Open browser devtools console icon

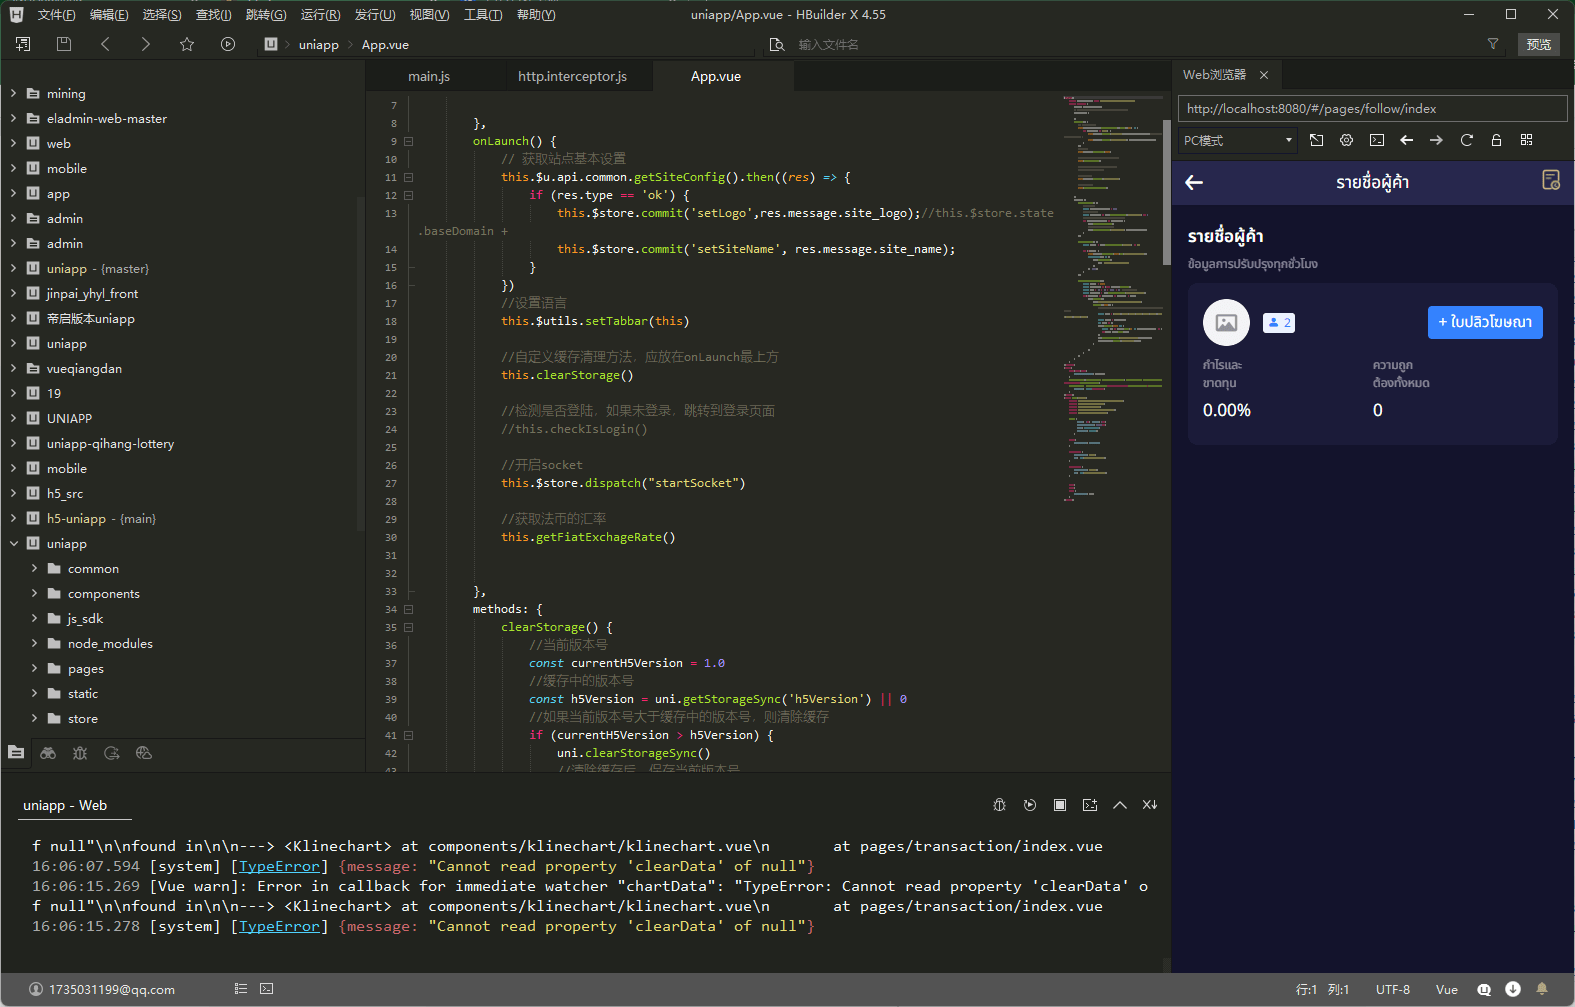click(1377, 140)
